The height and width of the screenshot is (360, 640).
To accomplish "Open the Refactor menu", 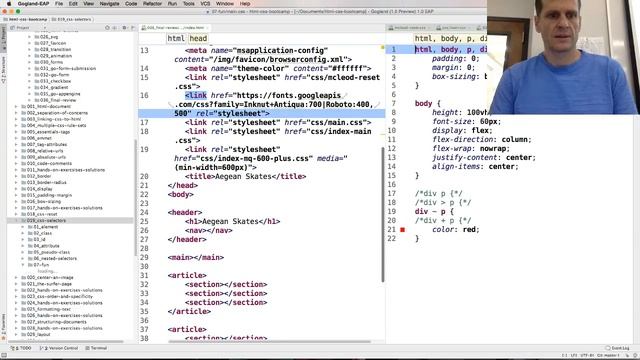I will click(x=152, y=4).
